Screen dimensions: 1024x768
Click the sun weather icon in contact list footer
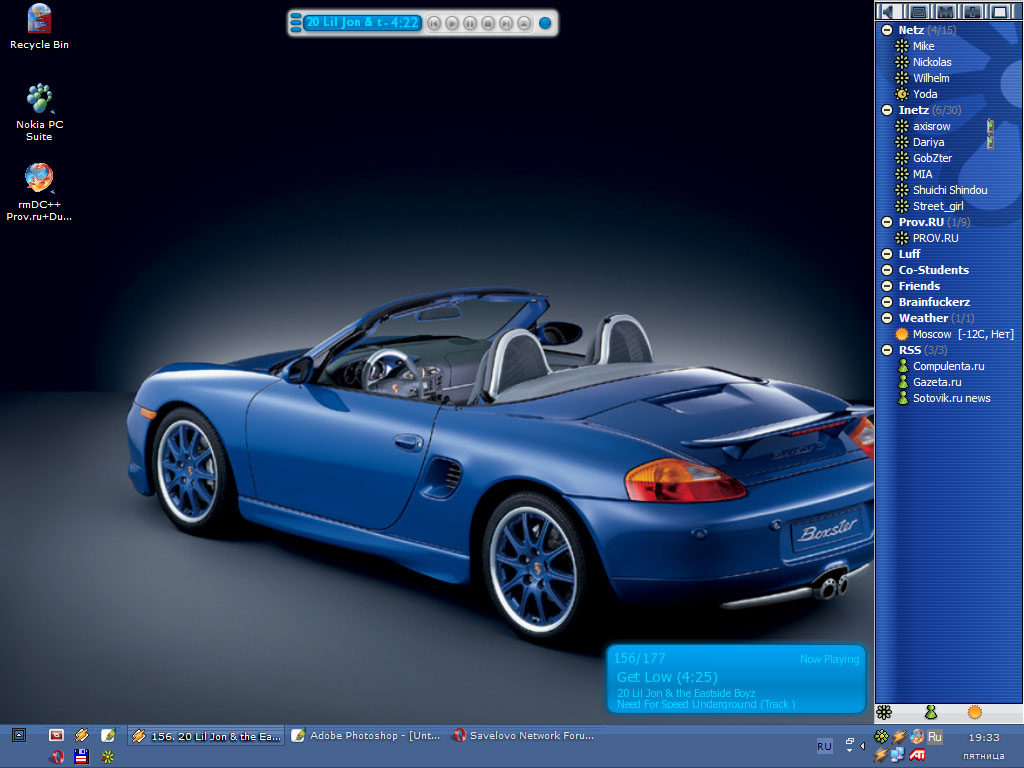point(974,712)
